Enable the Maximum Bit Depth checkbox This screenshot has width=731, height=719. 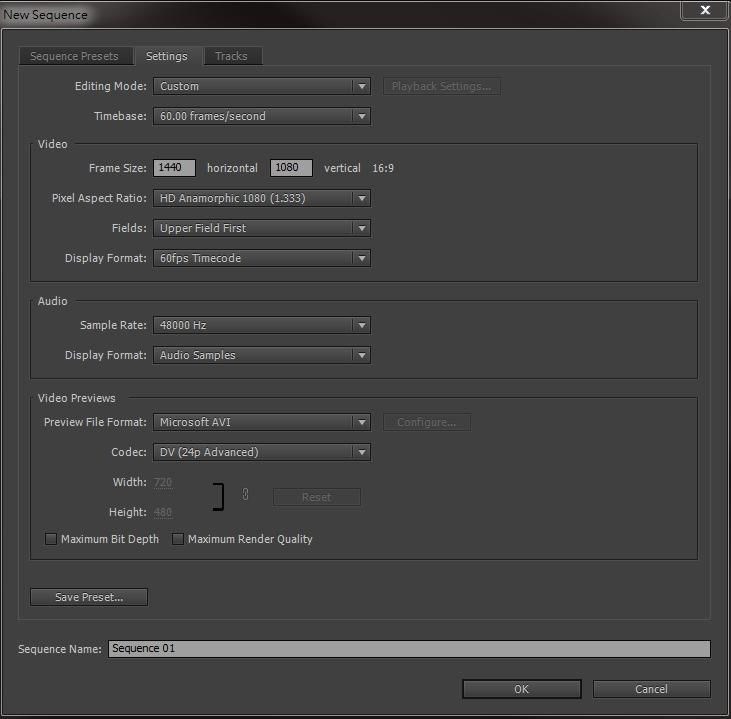coord(51,539)
